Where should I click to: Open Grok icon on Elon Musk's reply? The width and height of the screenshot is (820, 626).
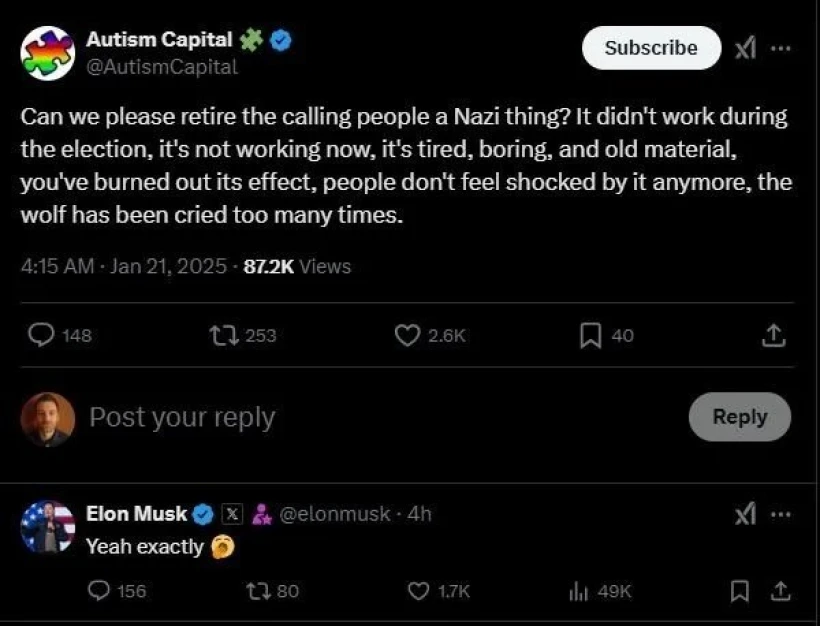pyautogui.click(x=745, y=515)
